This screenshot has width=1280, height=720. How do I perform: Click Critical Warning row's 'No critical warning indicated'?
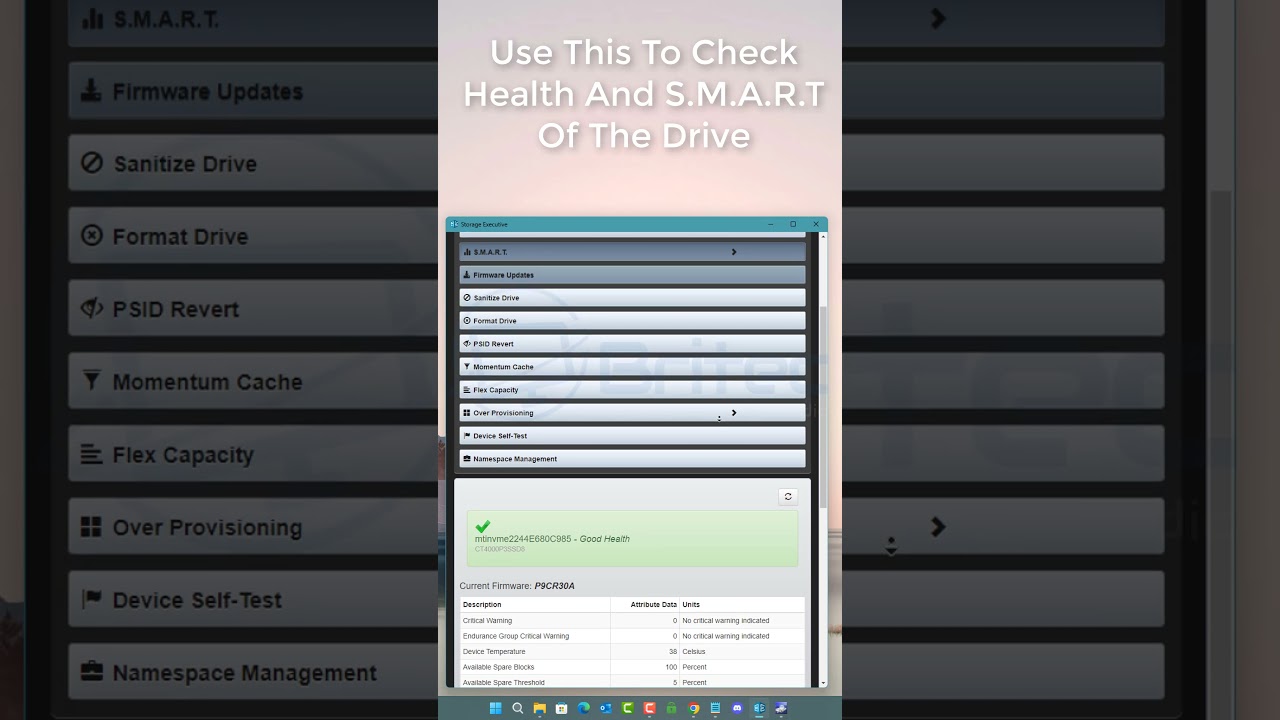pyautogui.click(x=726, y=621)
